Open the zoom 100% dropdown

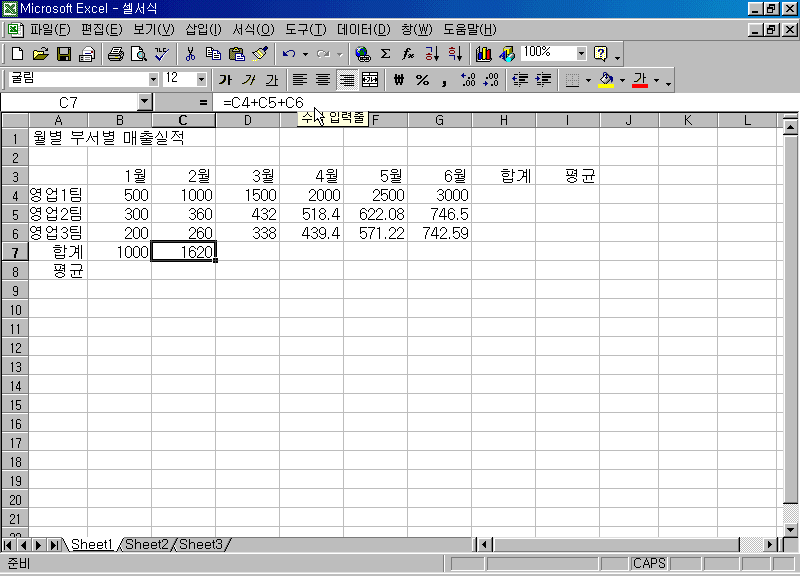581,54
